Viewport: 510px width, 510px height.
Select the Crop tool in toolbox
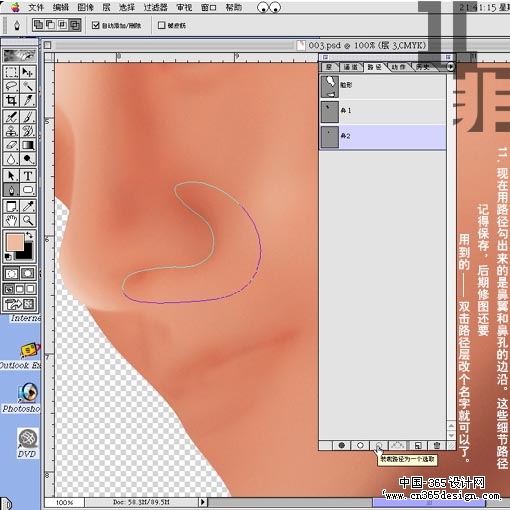click(x=11, y=100)
